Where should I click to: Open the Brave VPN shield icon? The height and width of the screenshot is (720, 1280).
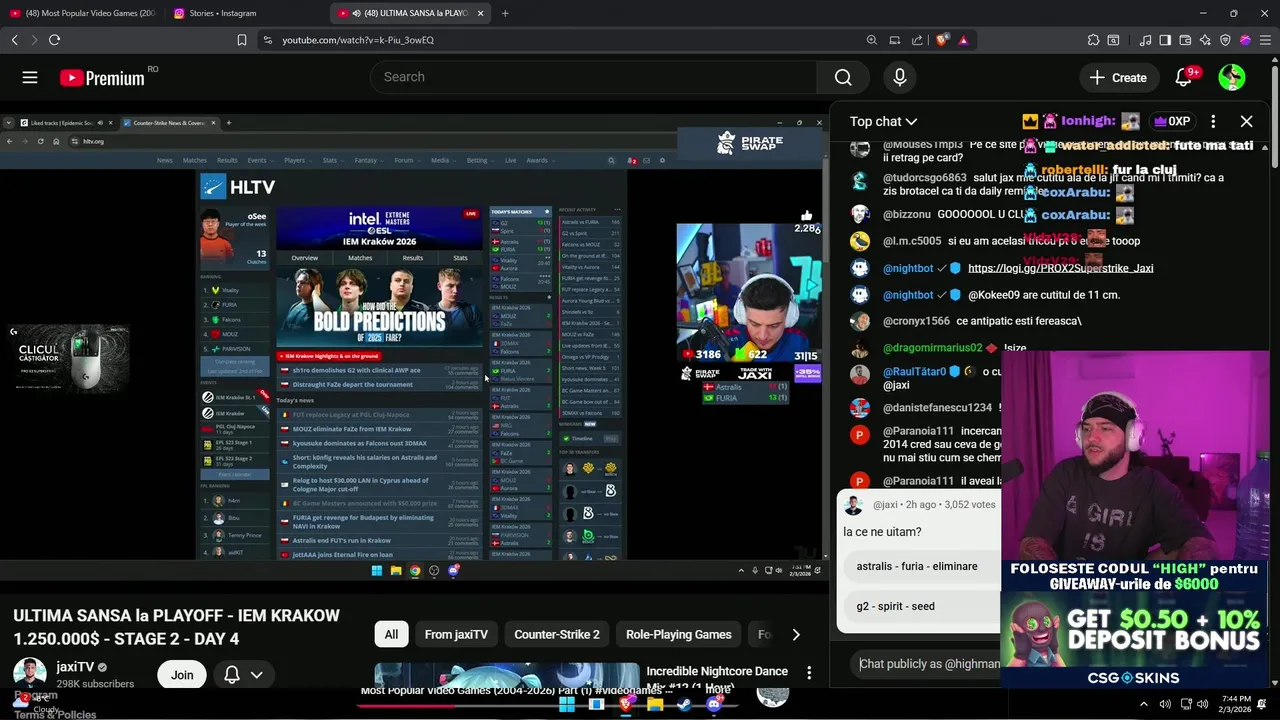[x=1225, y=40]
